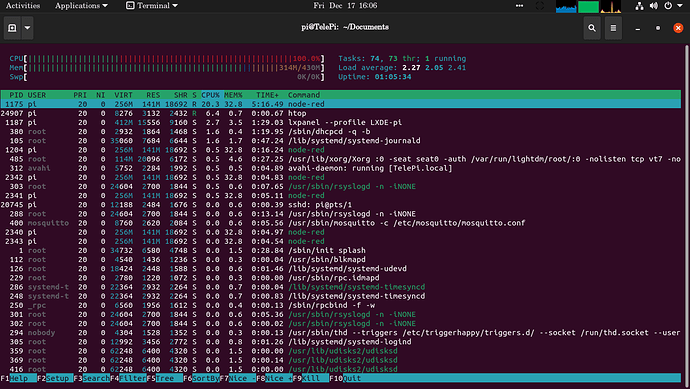690x389 pixels.
Task: Sort by the USER column header
Action: tap(37, 95)
